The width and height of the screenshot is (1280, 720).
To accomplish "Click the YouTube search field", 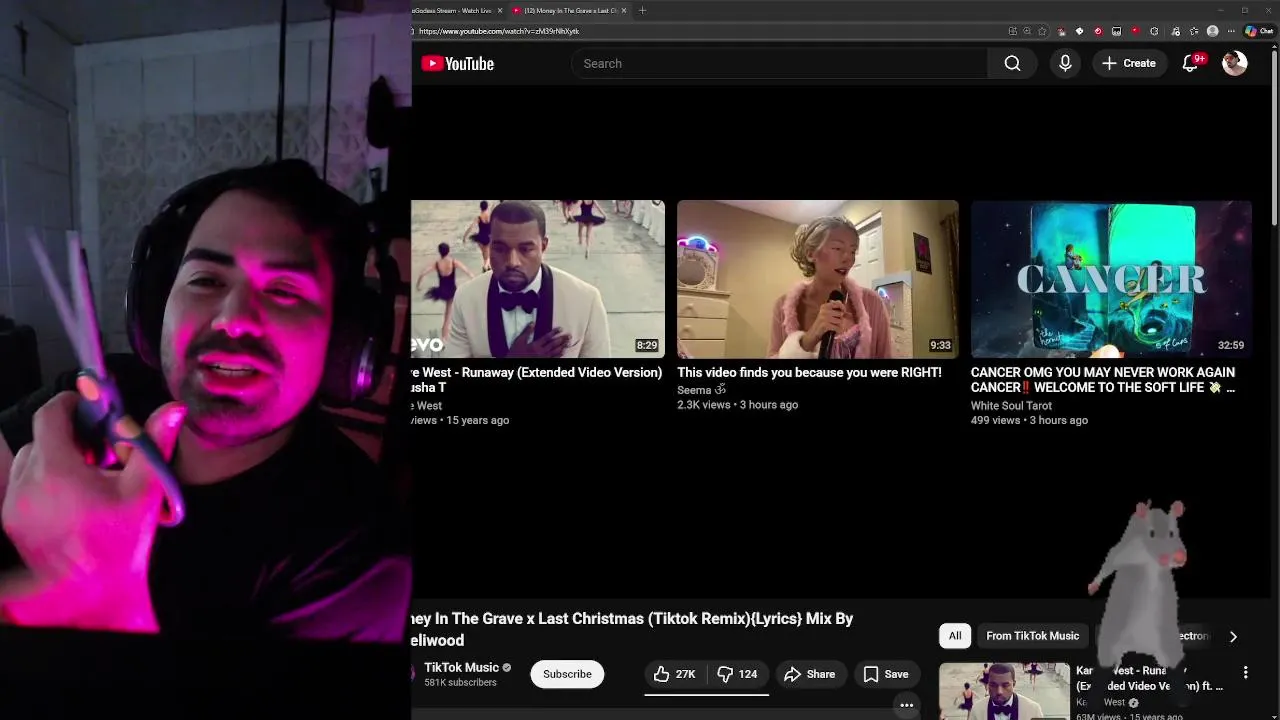I will click(779, 63).
